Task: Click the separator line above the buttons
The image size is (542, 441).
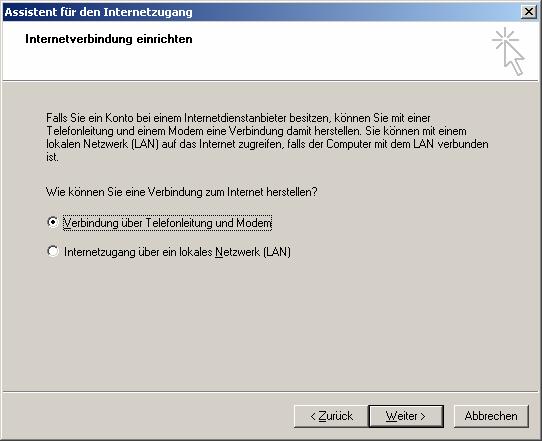Action: 271,392
